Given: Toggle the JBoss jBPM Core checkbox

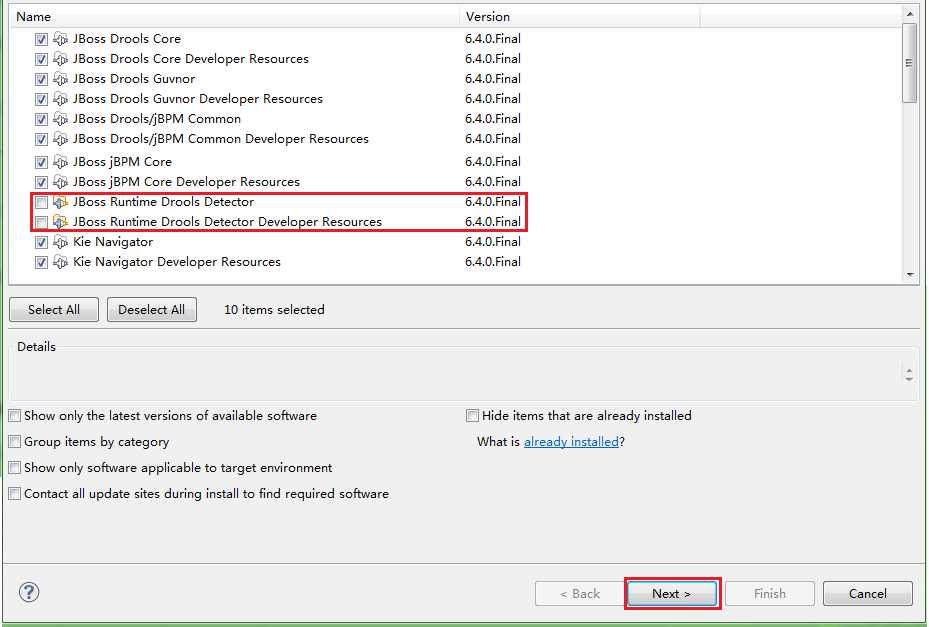Looking at the screenshot, I should click(x=41, y=162).
